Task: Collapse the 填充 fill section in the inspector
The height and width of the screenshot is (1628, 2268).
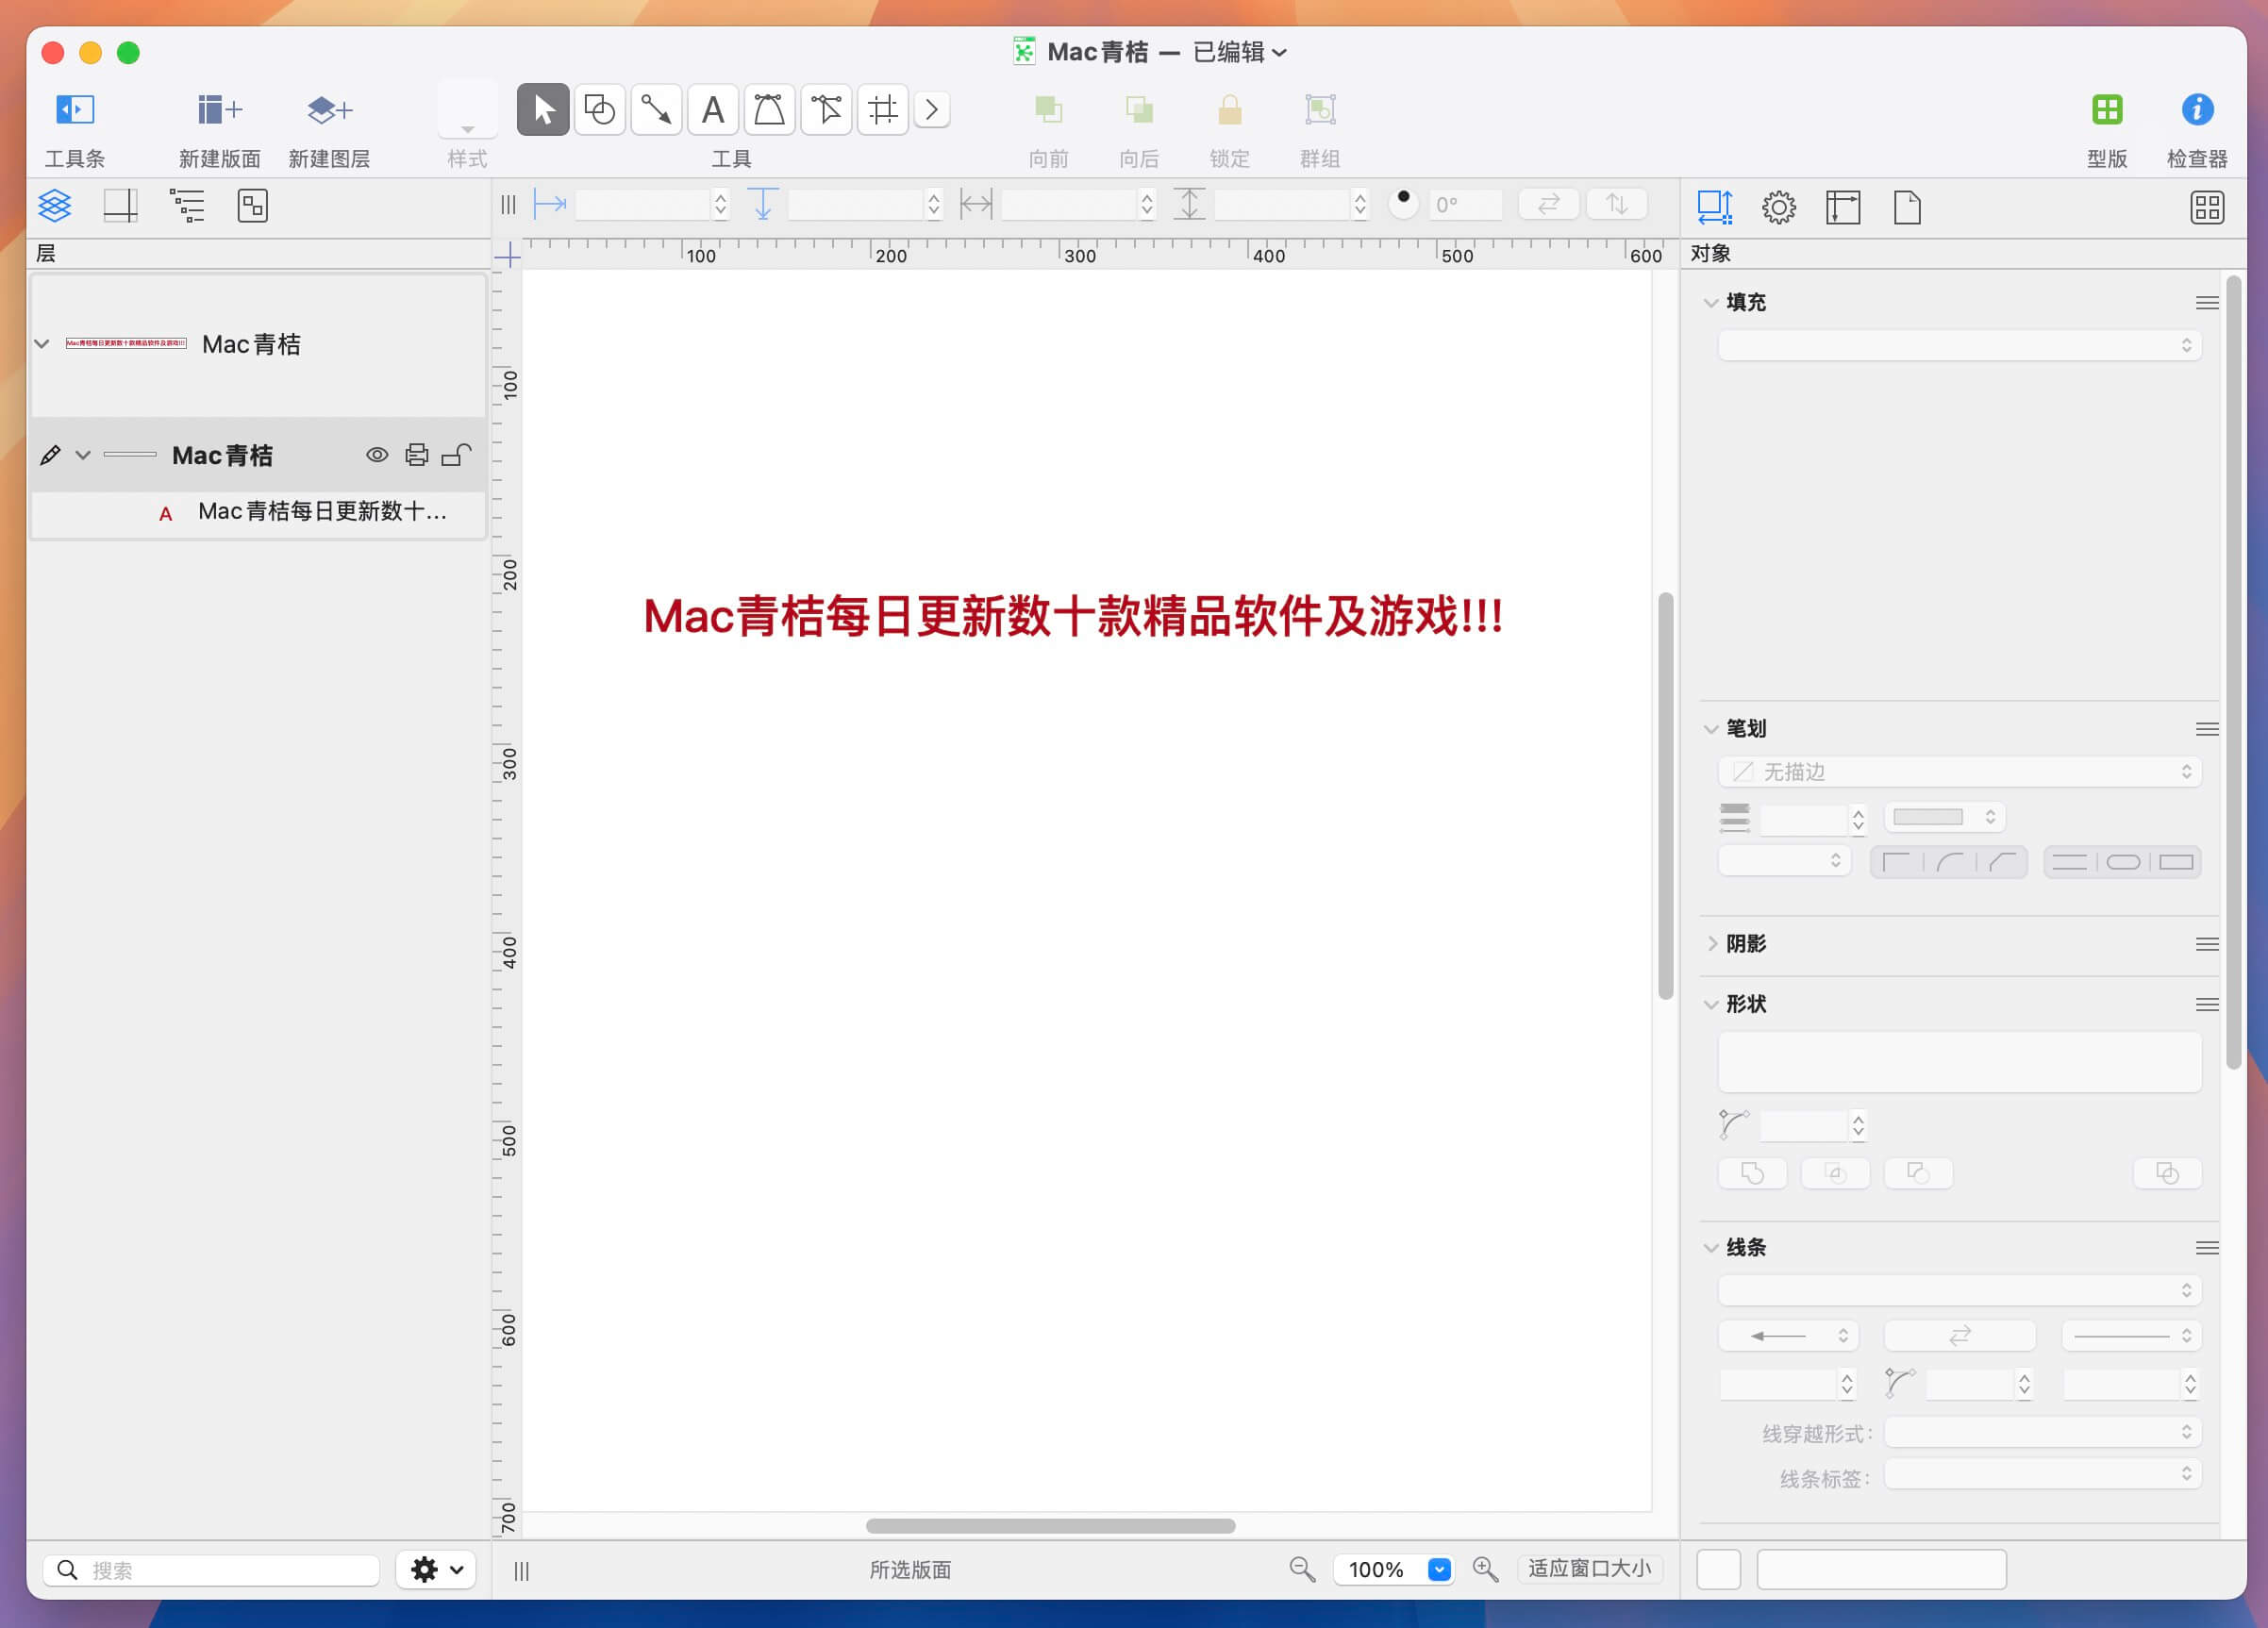Action: pos(1712,302)
